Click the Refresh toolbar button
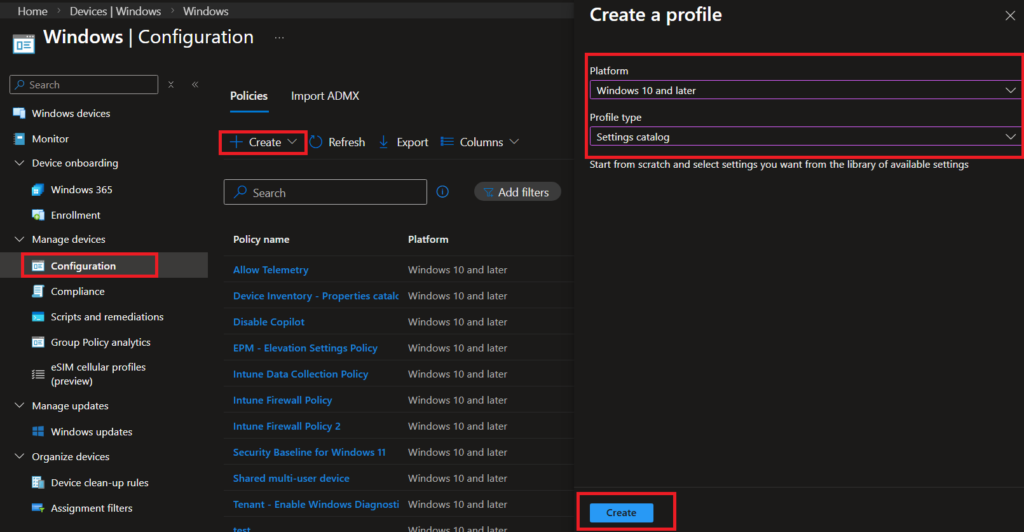 pos(338,142)
